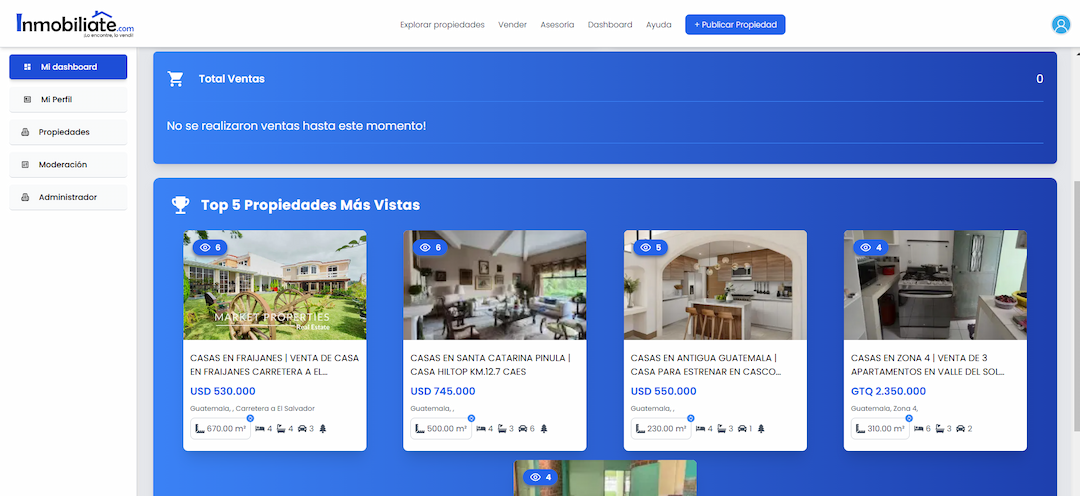Open the Casas en Zona 4 listing title

pyautogui.click(x=927, y=364)
